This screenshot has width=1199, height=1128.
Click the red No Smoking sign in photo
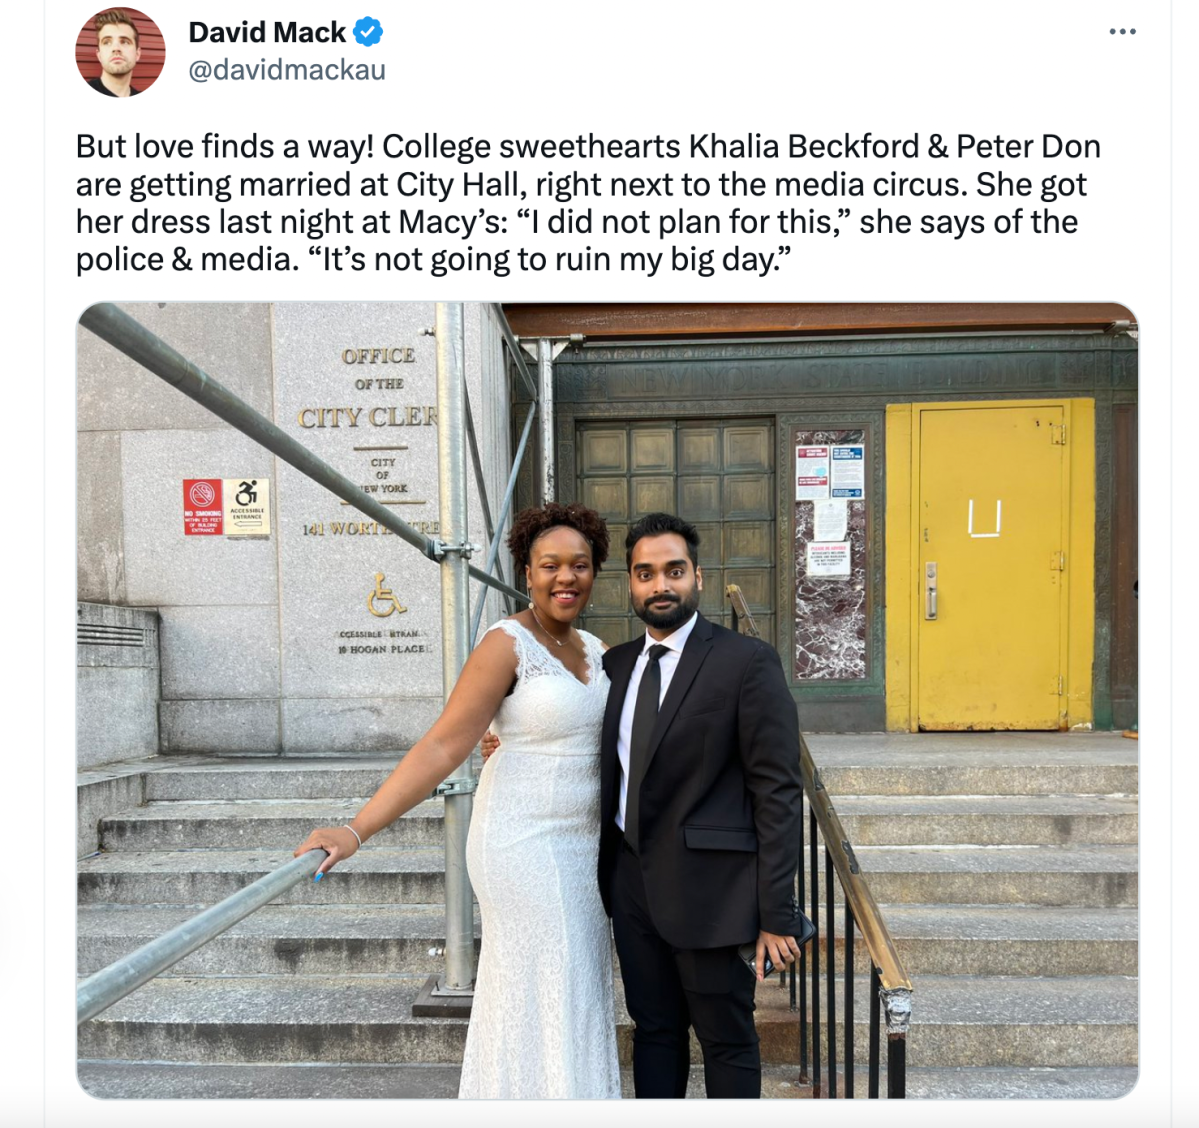click(203, 507)
